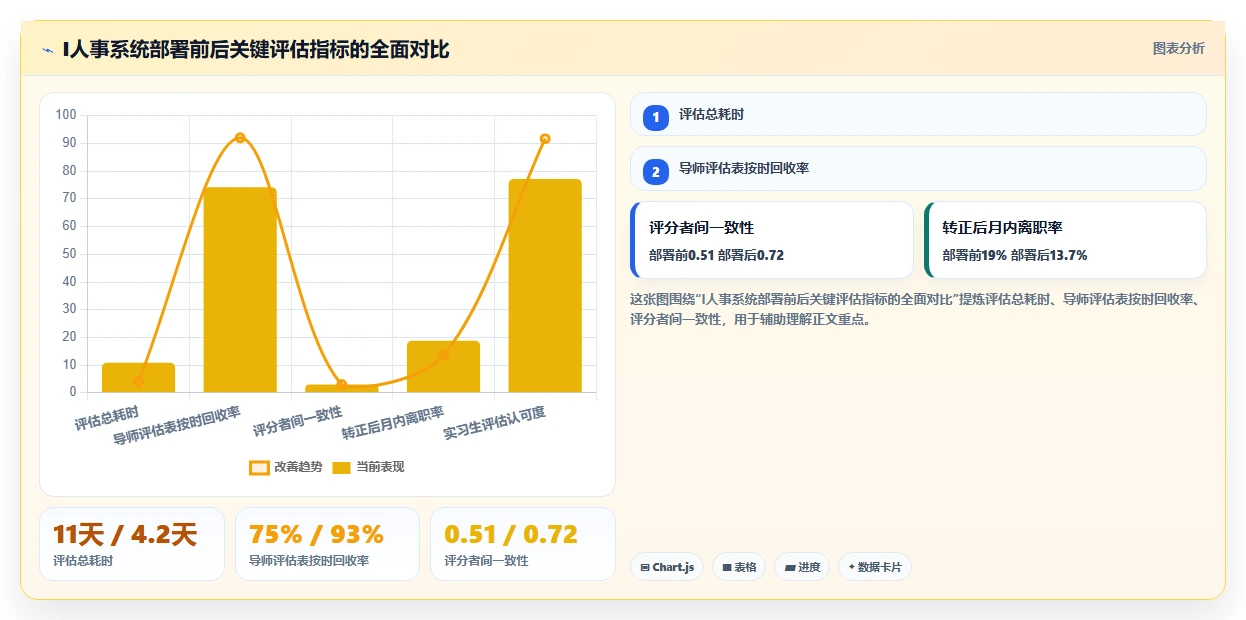
Task: Click the lightning icon beside the title
Action: 47,49
